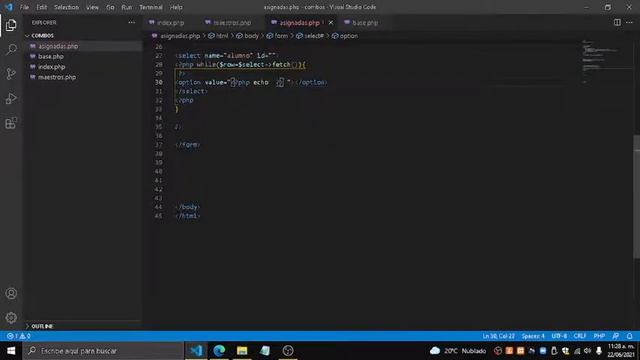
Task: Open File menu
Action: [x=24, y=7]
